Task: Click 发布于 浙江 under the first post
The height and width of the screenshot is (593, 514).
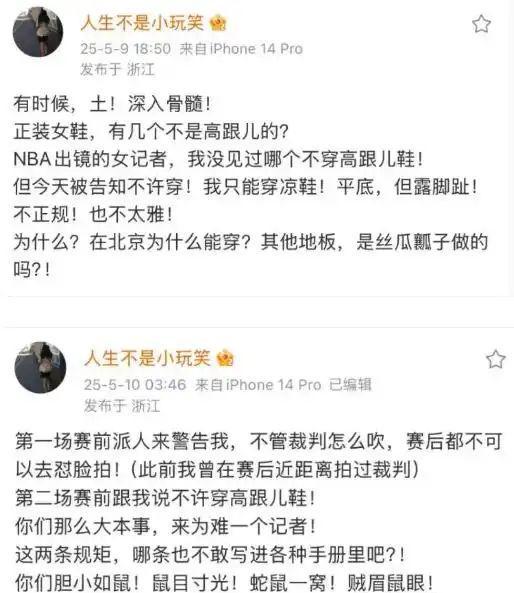Action: (x=117, y=70)
